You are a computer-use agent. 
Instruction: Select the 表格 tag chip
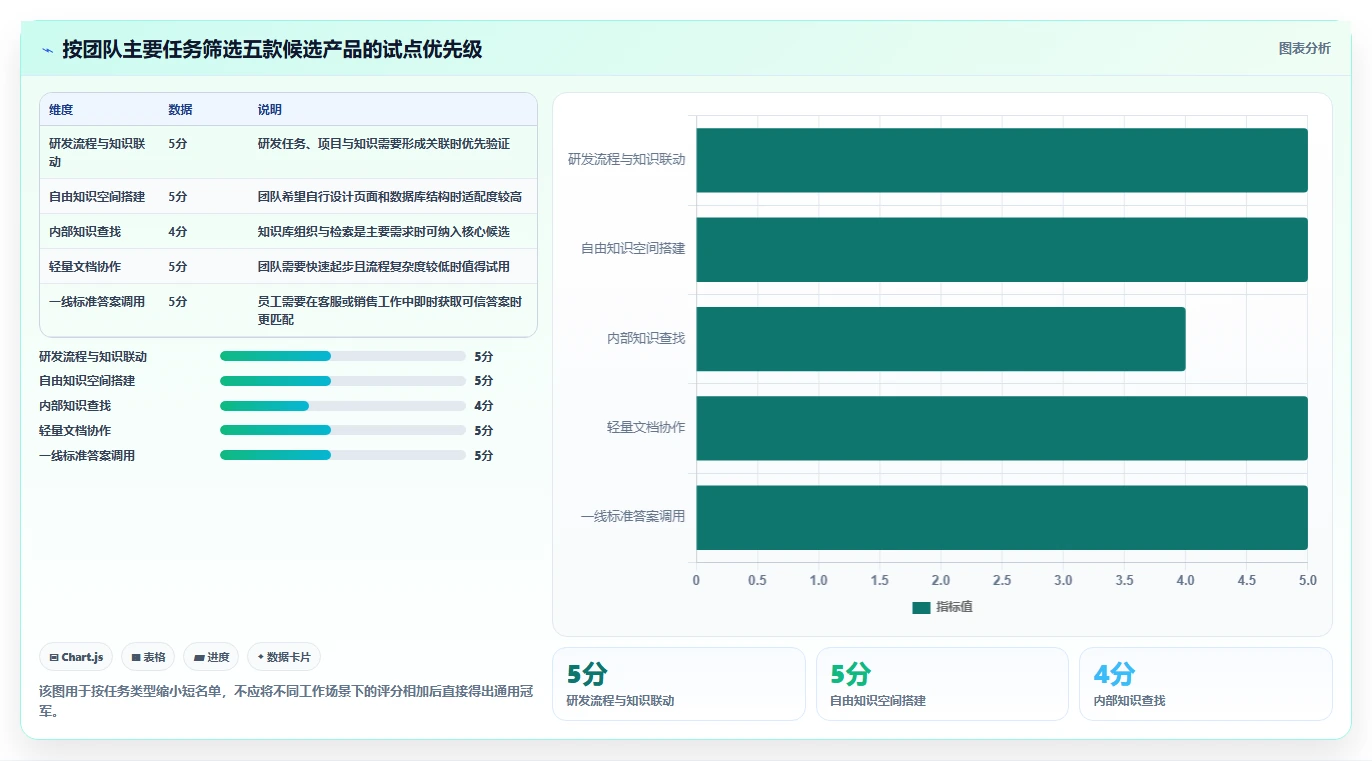point(148,657)
